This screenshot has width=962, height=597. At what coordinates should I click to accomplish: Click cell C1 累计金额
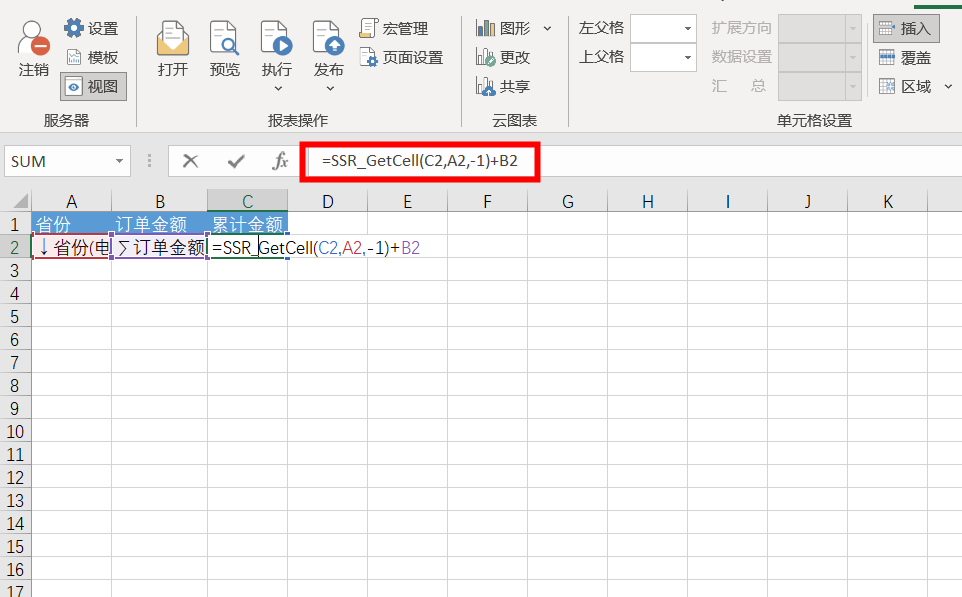coord(248,224)
